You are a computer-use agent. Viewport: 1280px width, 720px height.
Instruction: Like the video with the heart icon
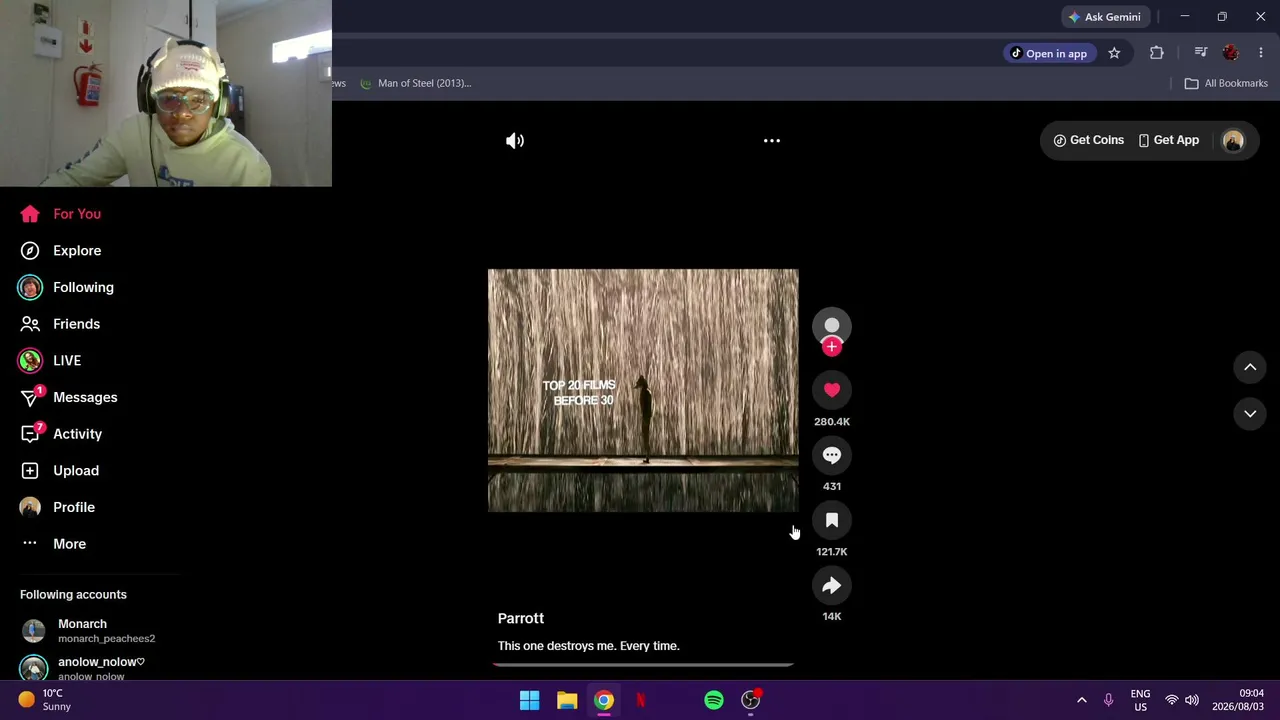832,390
